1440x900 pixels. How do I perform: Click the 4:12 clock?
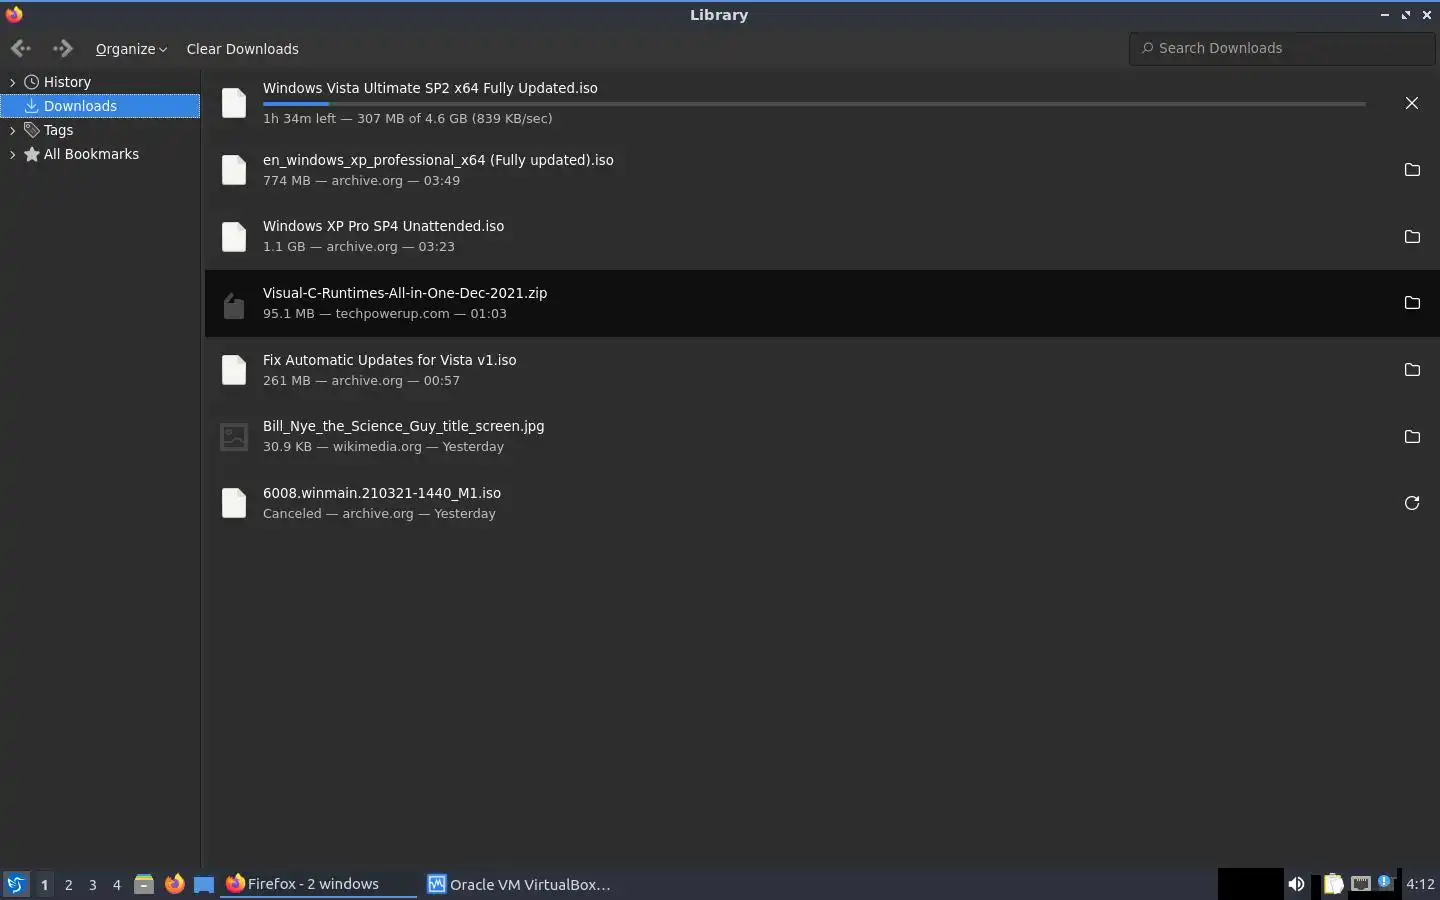tap(1420, 884)
